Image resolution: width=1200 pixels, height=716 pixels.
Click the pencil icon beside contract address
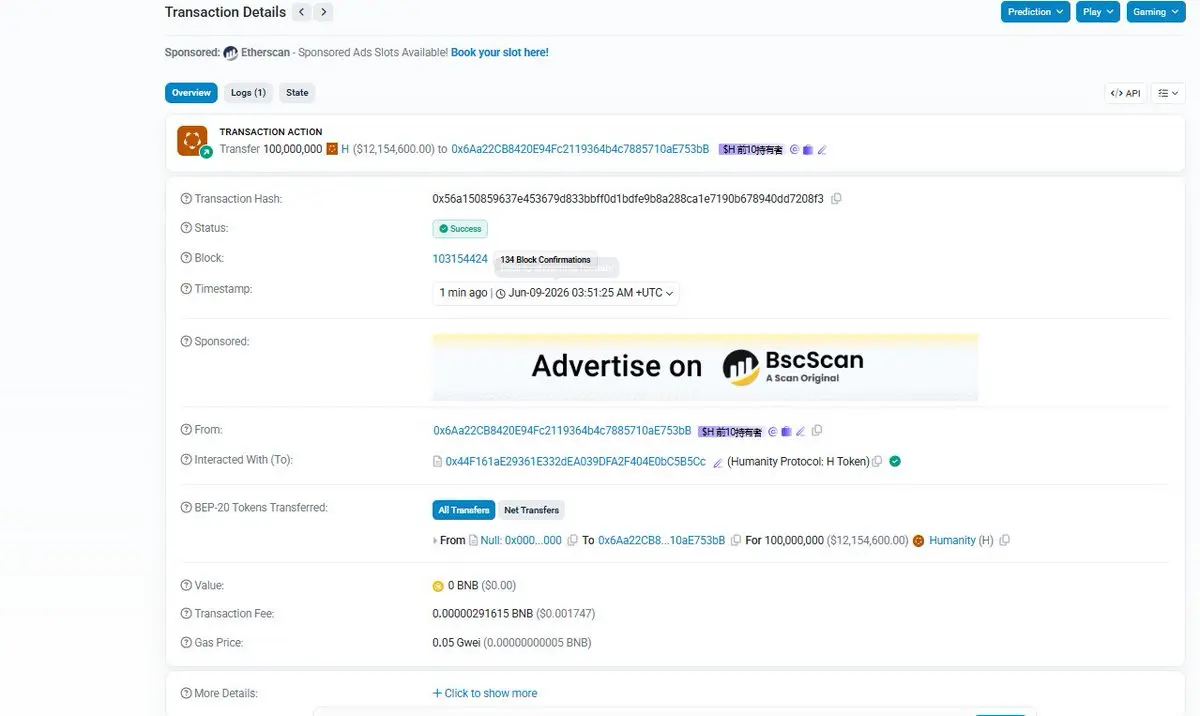[x=718, y=462]
